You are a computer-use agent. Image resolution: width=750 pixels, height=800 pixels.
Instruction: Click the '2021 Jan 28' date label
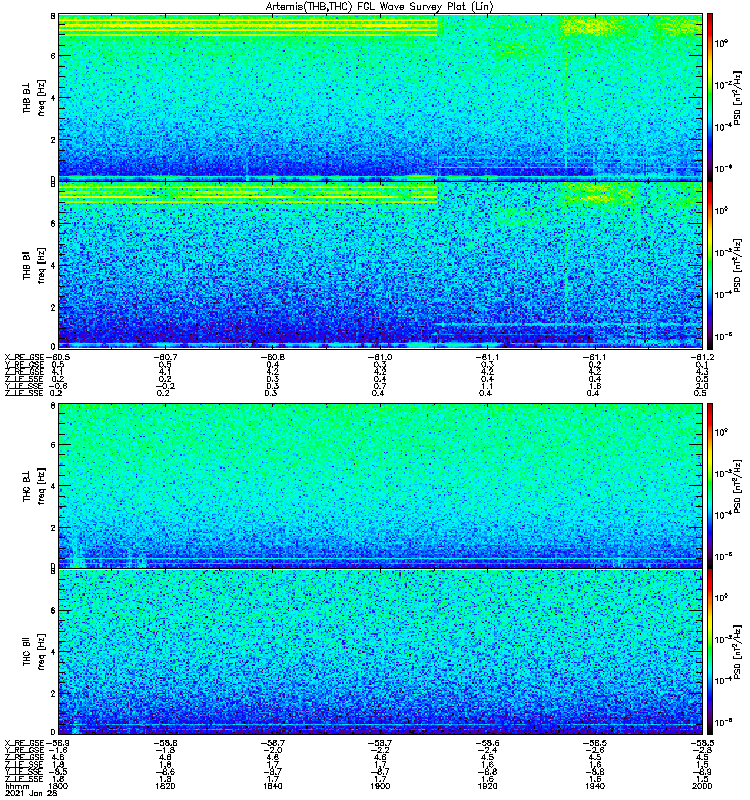[31, 793]
